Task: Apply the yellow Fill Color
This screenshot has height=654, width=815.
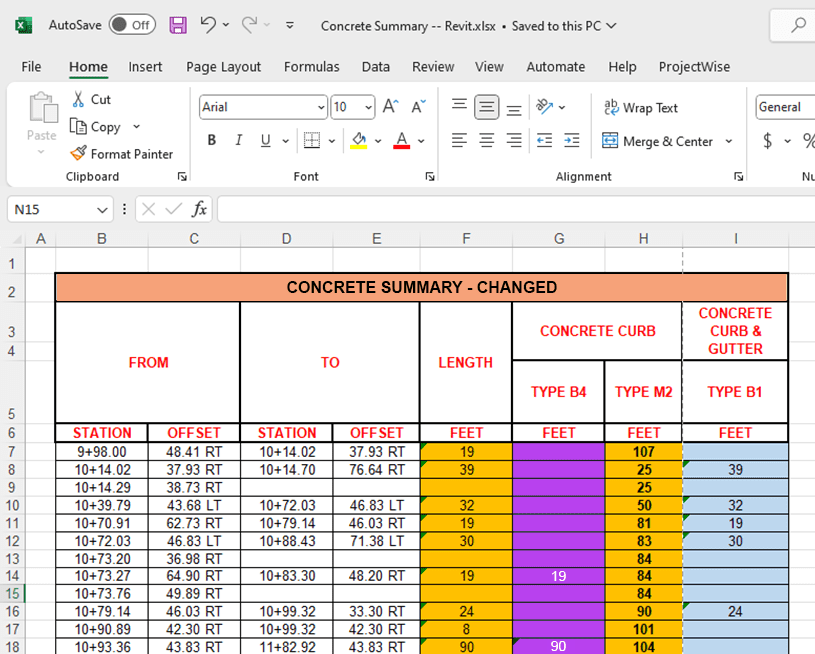Action: (x=359, y=140)
